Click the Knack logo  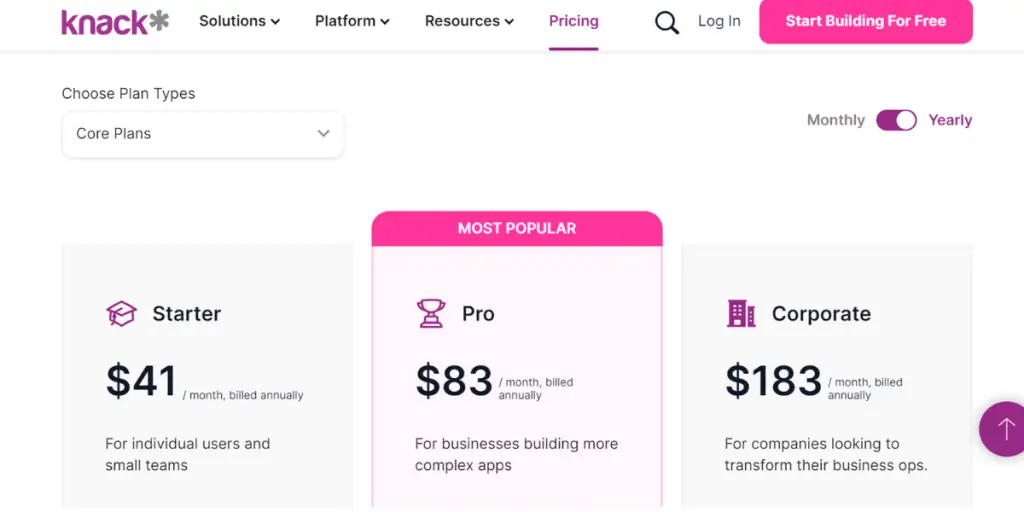(x=115, y=22)
